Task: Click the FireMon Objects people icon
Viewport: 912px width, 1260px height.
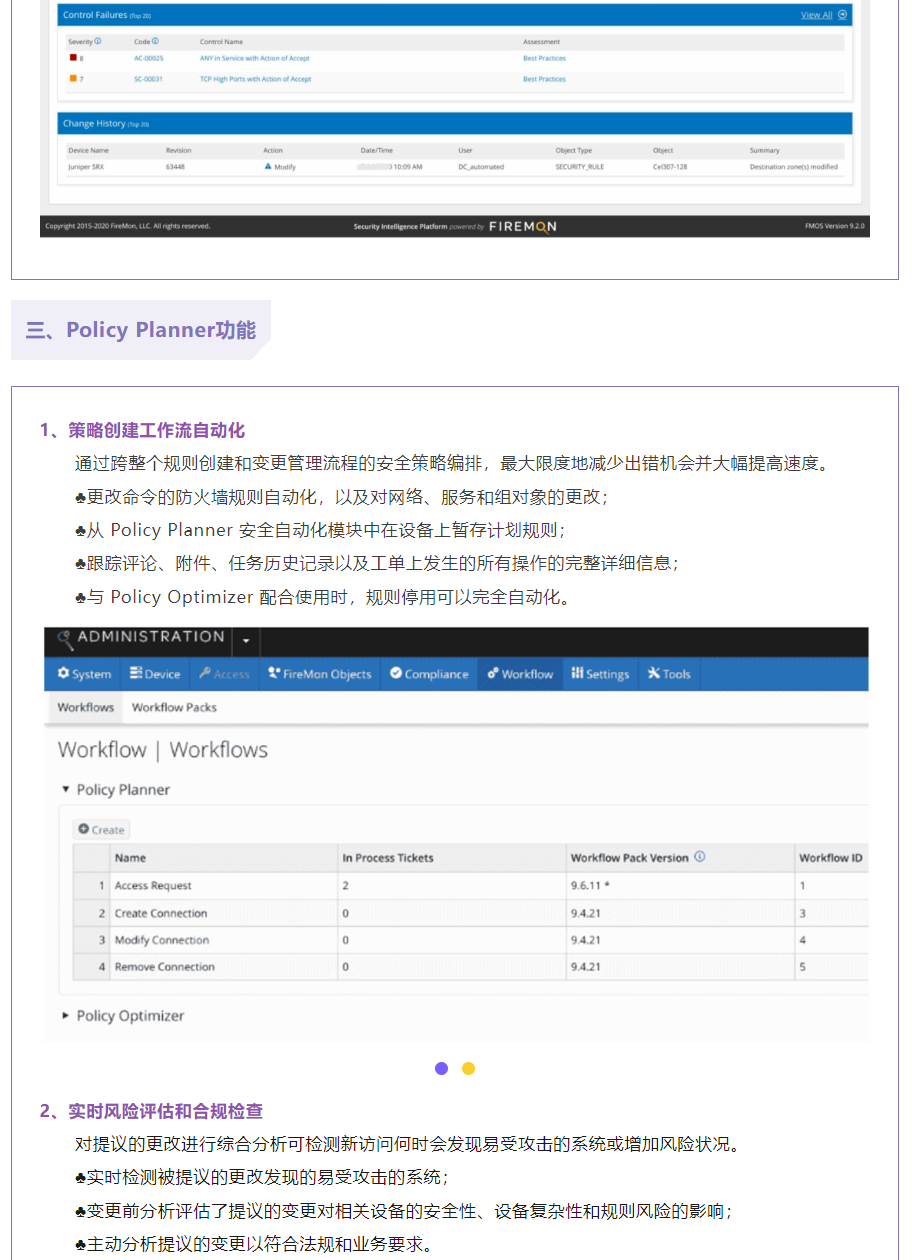Action: click(274, 673)
